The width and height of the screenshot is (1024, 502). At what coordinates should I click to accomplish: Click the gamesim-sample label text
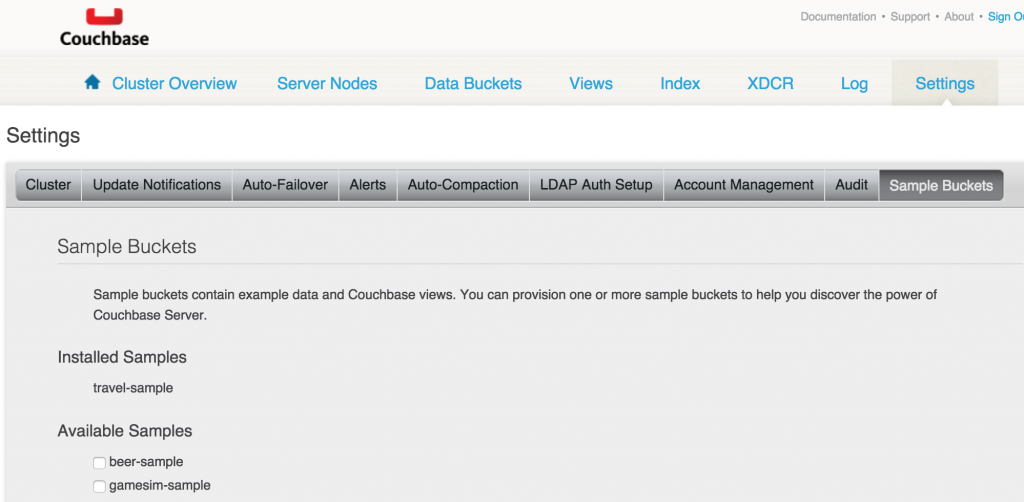point(160,486)
